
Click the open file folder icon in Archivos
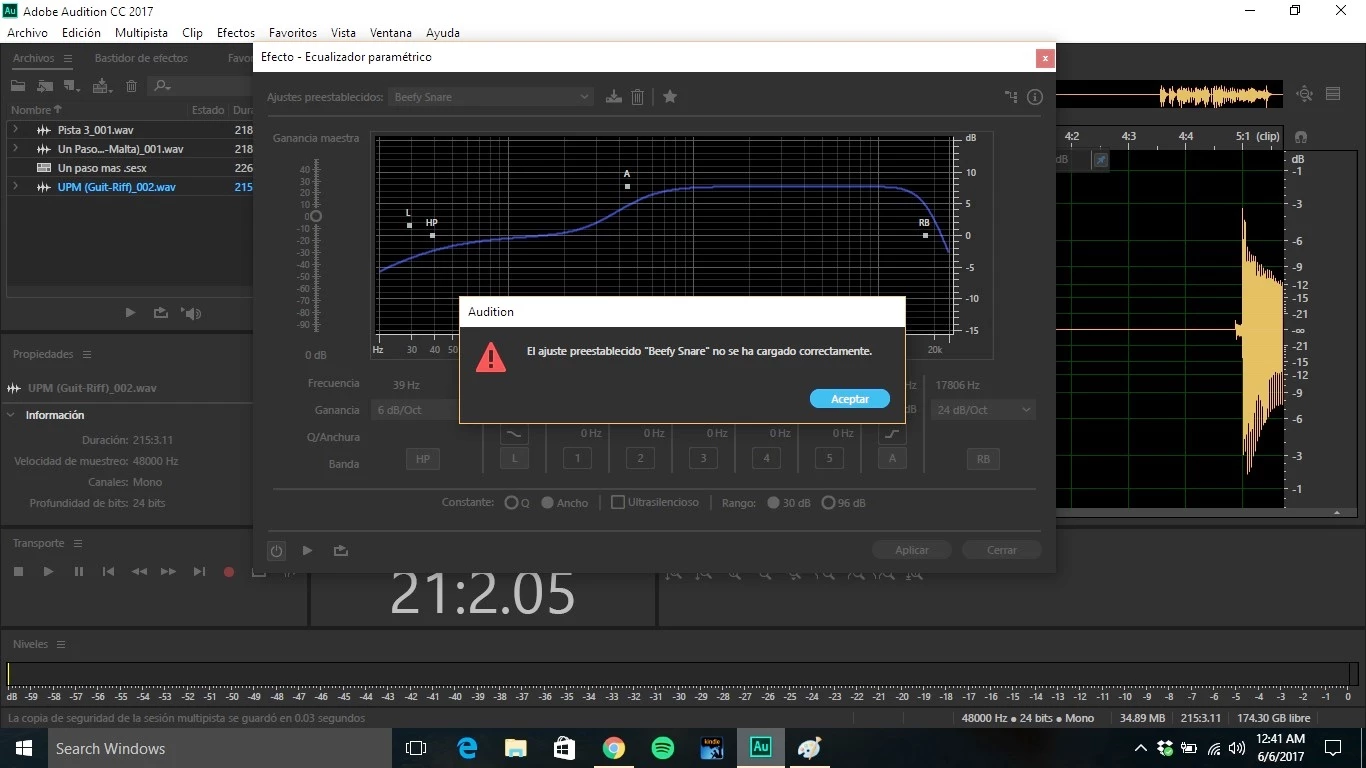[x=19, y=86]
